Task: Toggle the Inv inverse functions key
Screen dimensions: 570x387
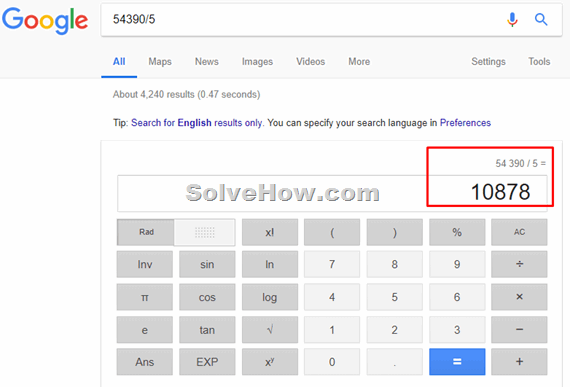Action: (145, 264)
